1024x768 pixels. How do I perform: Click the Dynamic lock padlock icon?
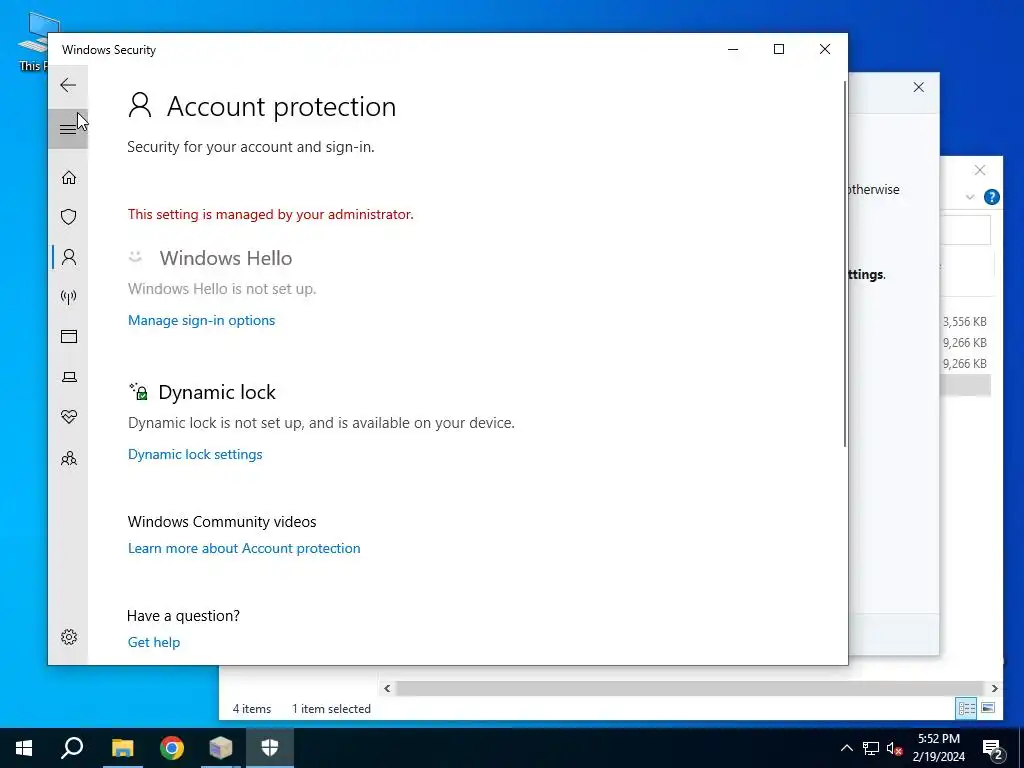click(x=138, y=392)
